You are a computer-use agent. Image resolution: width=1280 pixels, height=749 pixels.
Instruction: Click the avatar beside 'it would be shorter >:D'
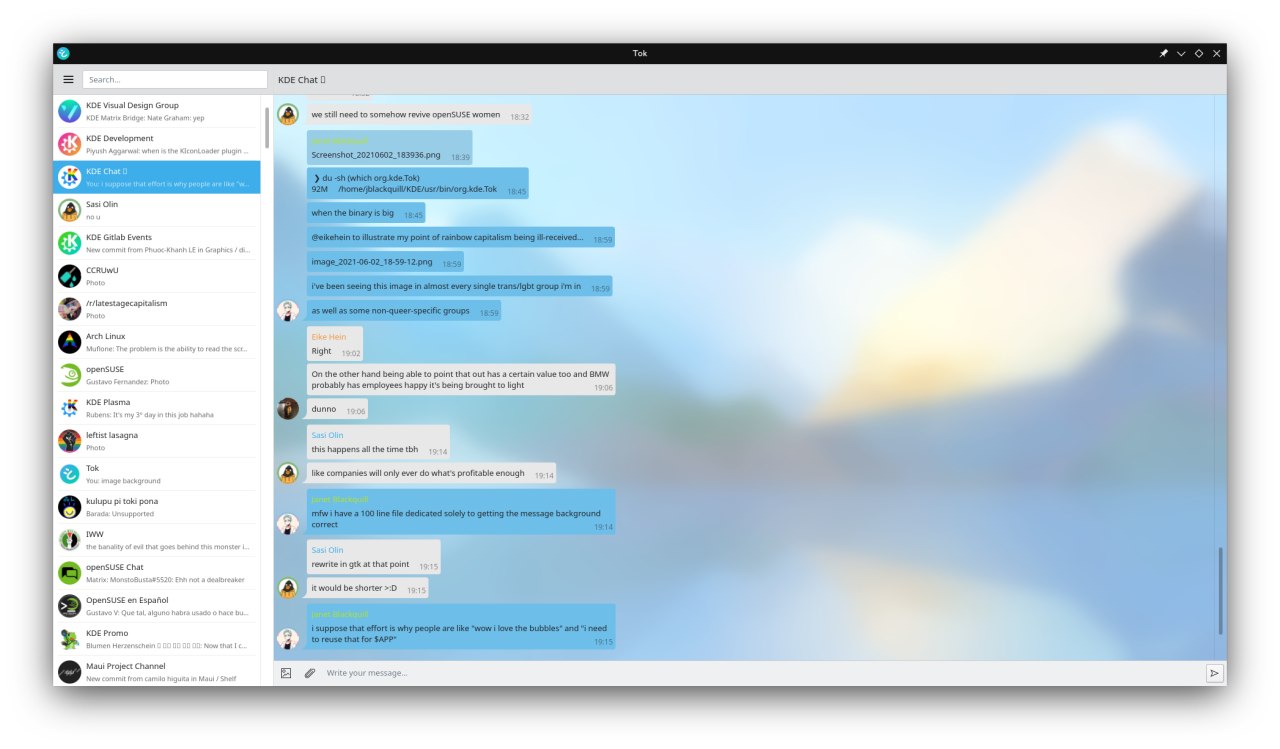click(288, 588)
